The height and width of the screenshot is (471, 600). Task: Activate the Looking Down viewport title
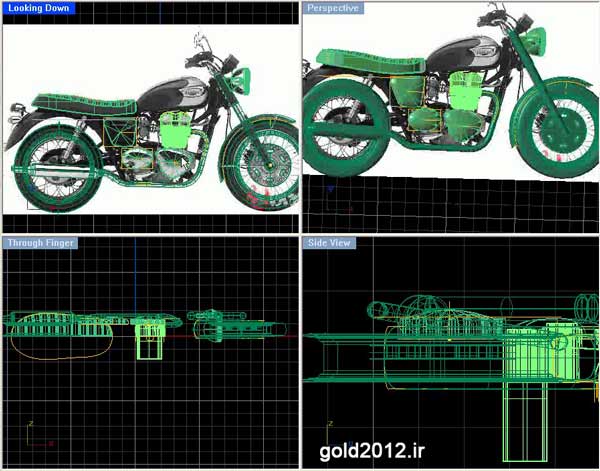[x=40, y=8]
